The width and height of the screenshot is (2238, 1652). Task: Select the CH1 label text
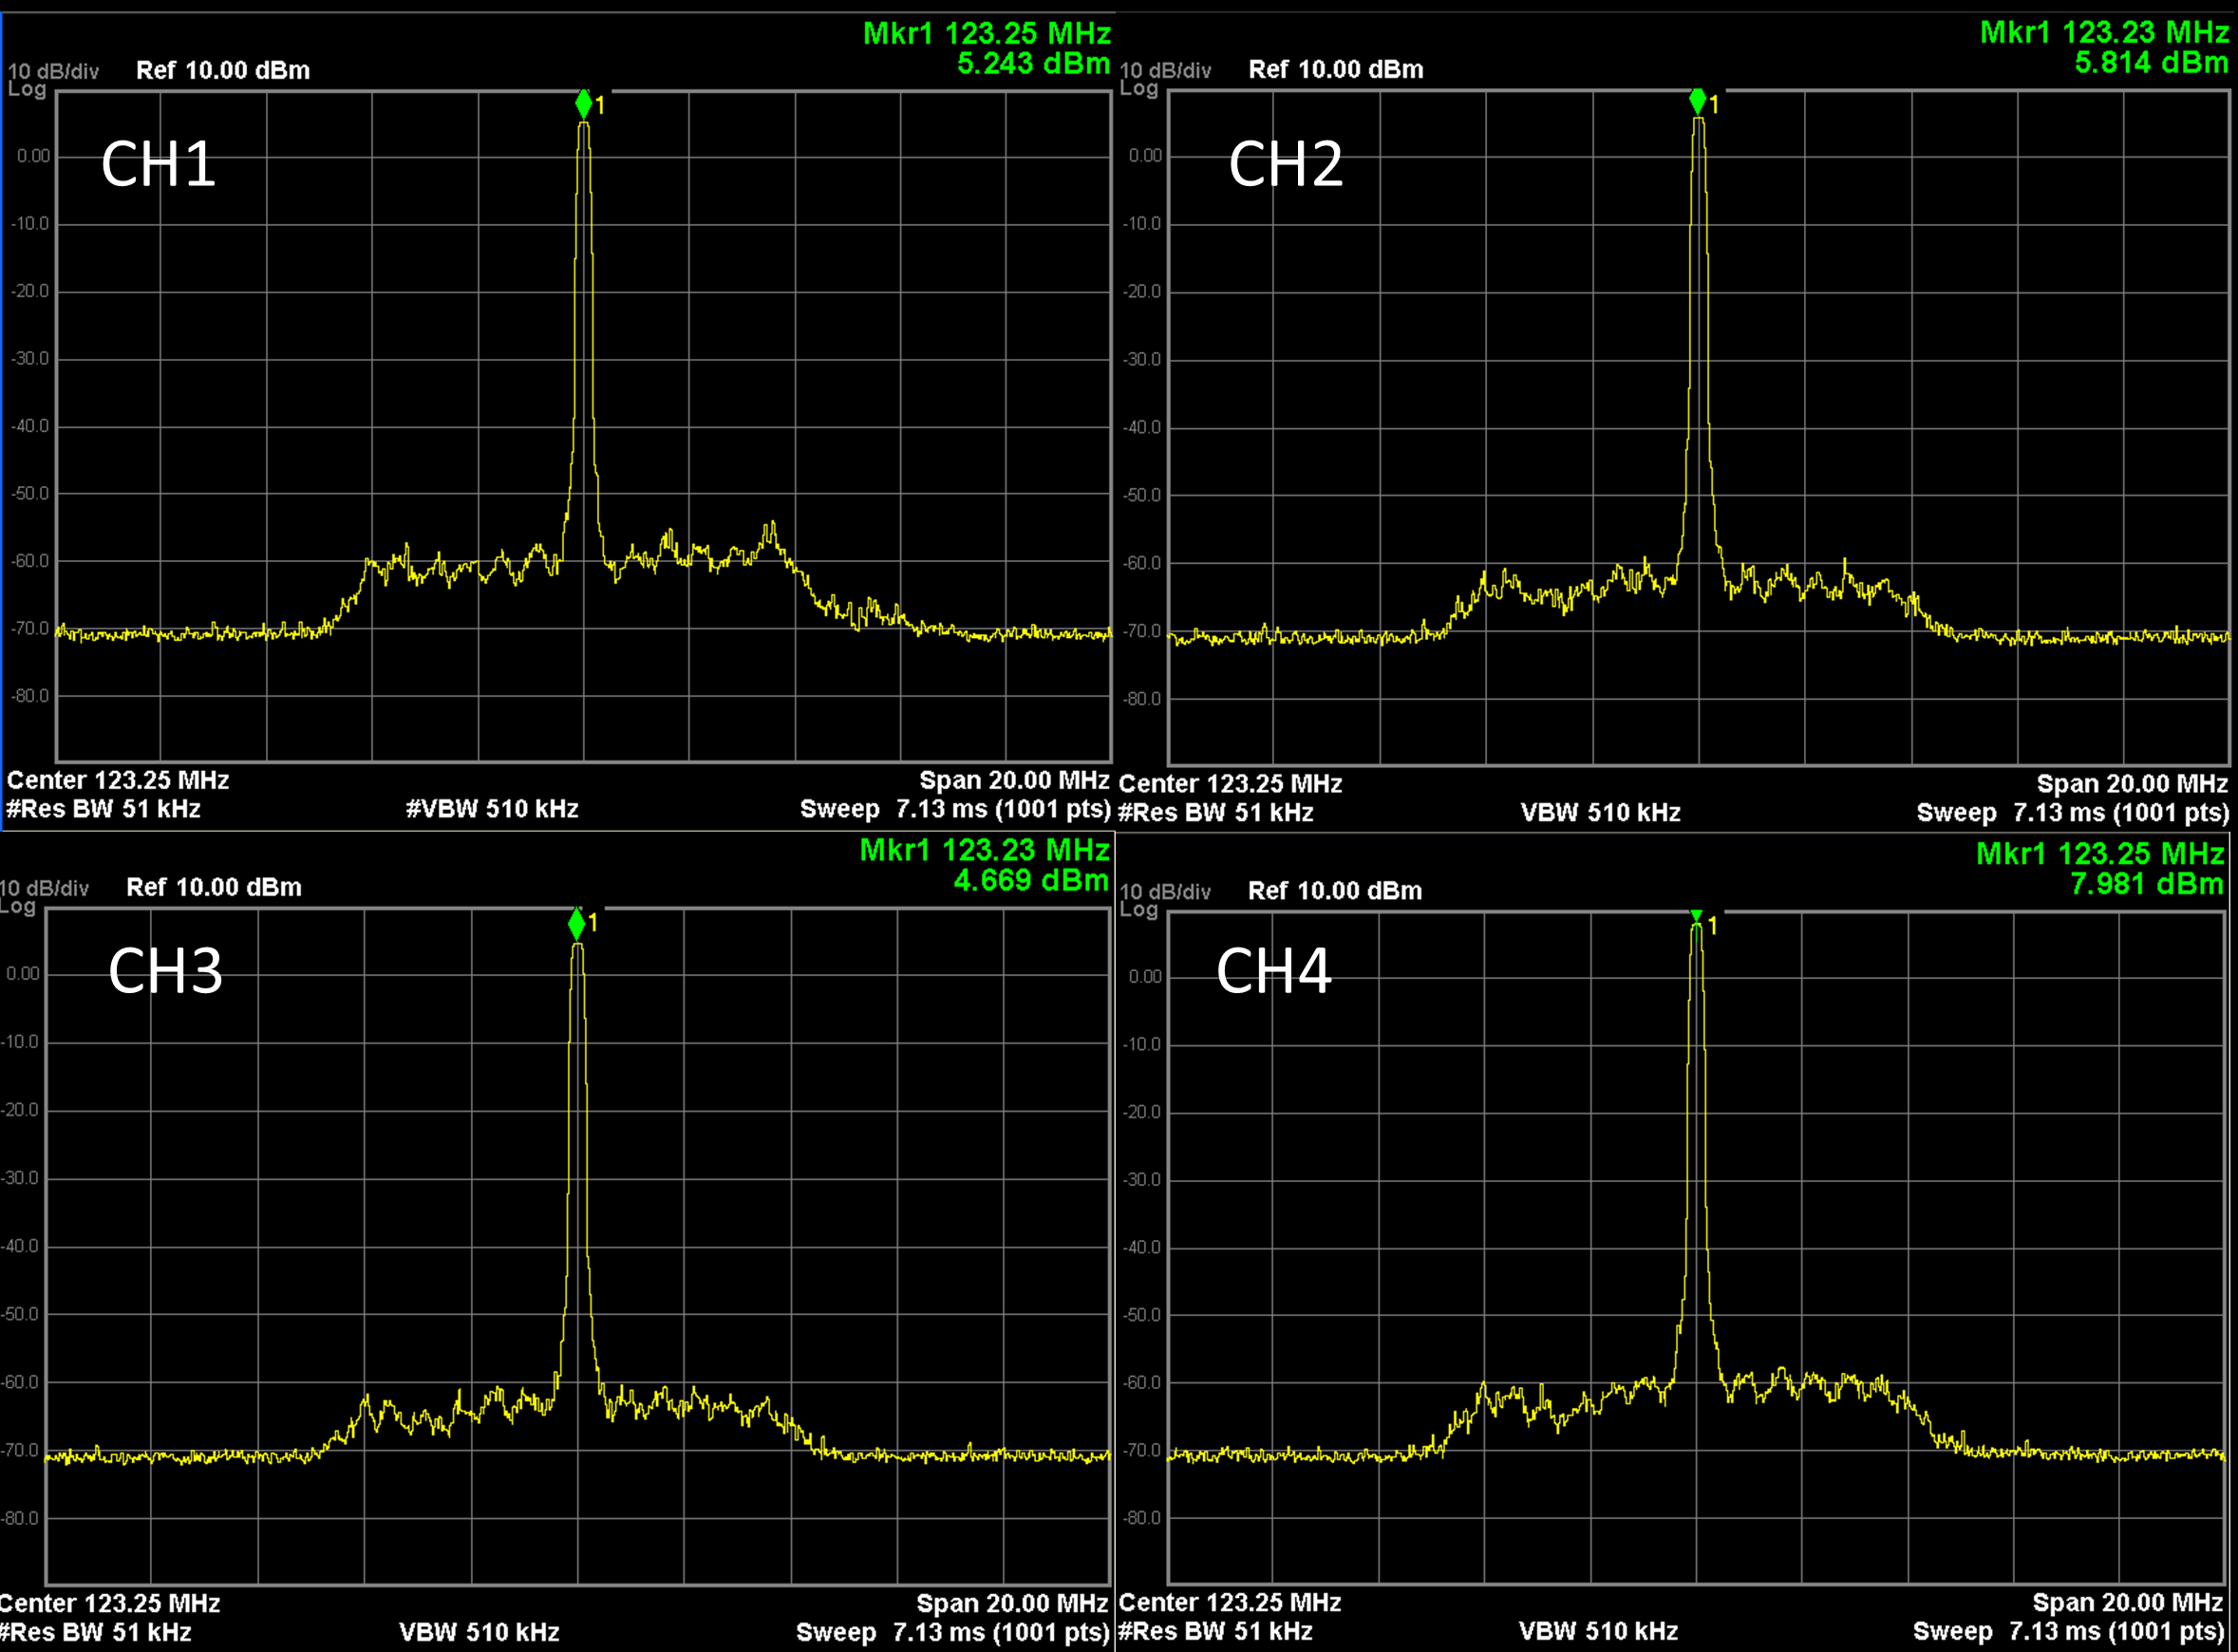pos(158,164)
